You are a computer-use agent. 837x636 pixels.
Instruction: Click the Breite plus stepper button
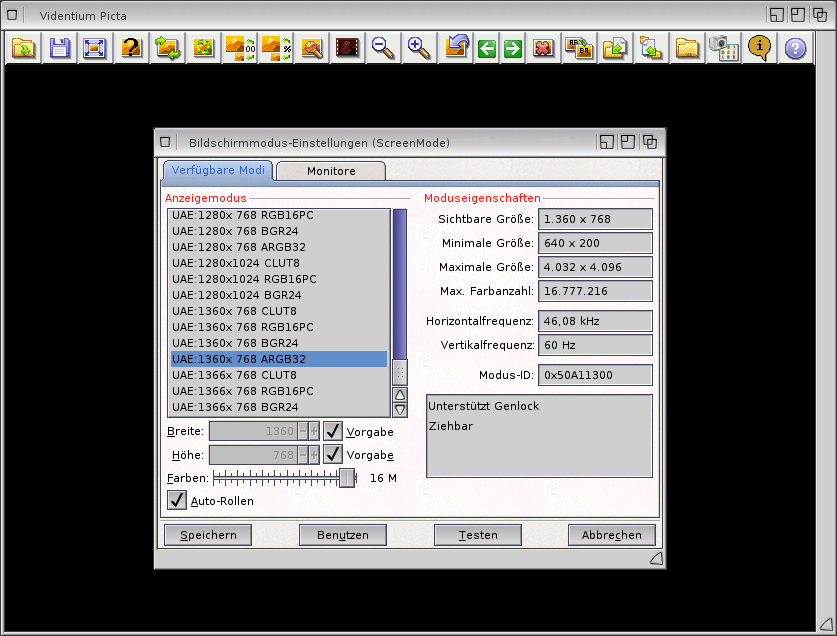click(314, 431)
